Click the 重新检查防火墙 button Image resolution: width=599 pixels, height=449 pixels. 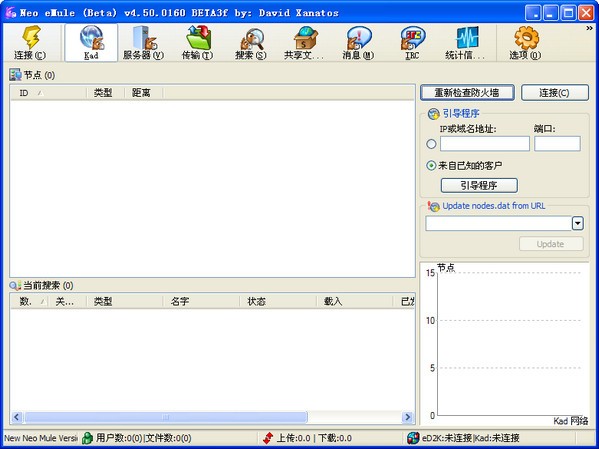(x=467, y=93)
